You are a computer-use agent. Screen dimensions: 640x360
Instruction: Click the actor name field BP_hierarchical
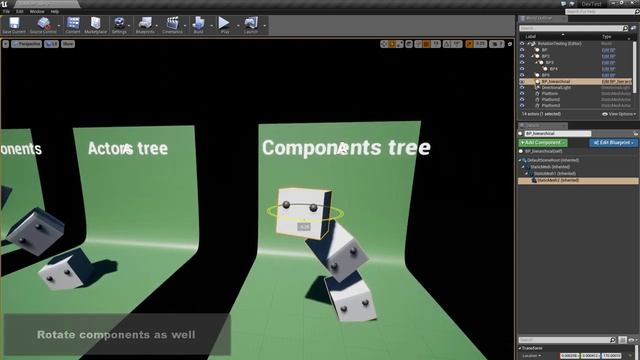[x=558, y=133]
